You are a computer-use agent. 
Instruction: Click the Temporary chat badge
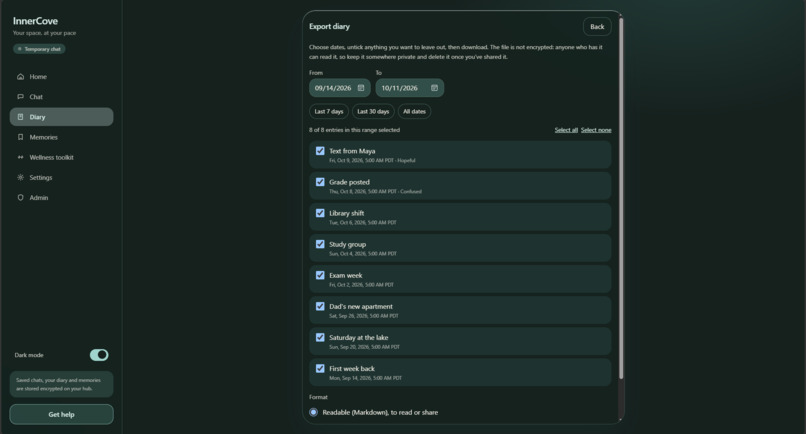tap(40, 49)
